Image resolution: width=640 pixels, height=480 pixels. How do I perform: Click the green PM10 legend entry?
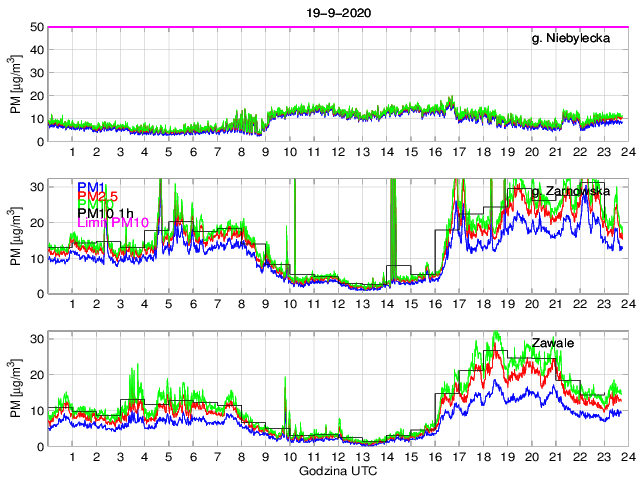click(x=95, y=203)
